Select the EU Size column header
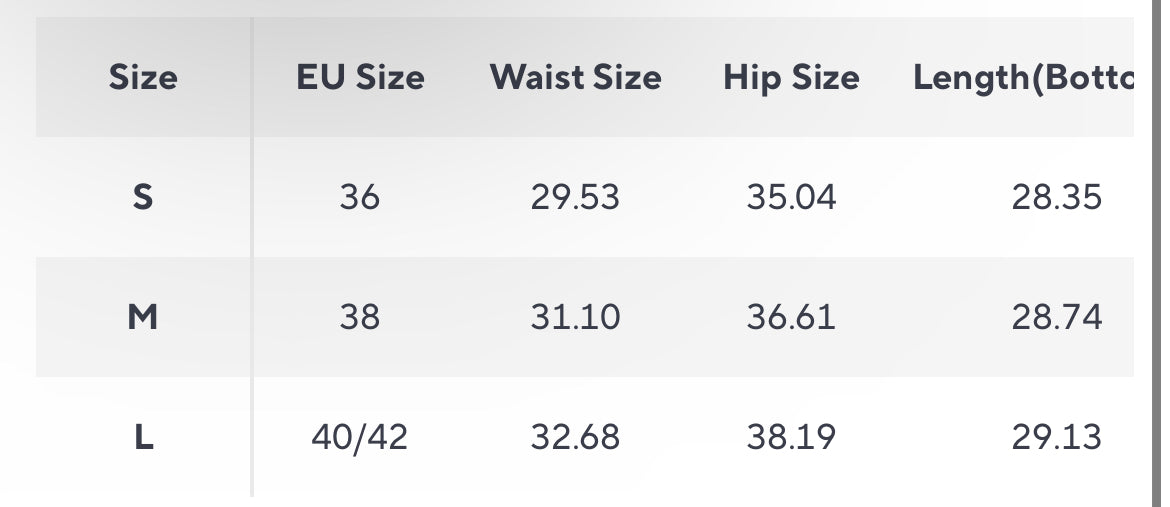1170x507 pixels. click(360, 78)
